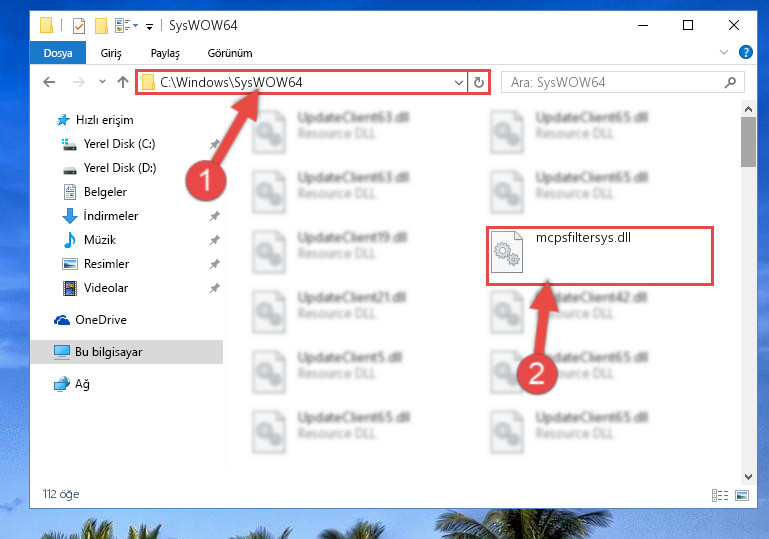Image resolution: width=769 pixels, height=539 pixels.
Task: Click the pin icon beside Müzik
Action: [x=214, y=240]
